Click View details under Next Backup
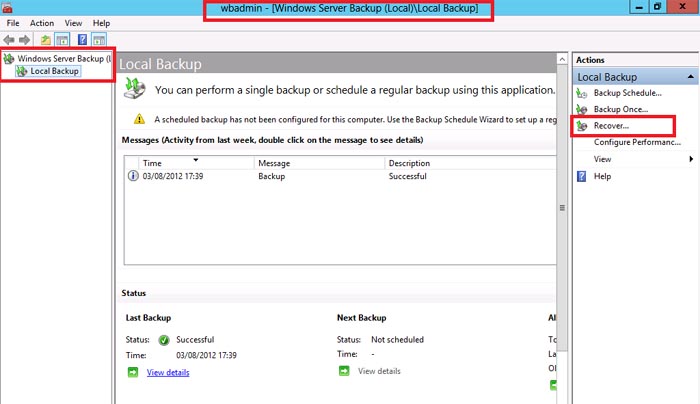The height and width of the screenshot is (404, 700). coord(379,371)
